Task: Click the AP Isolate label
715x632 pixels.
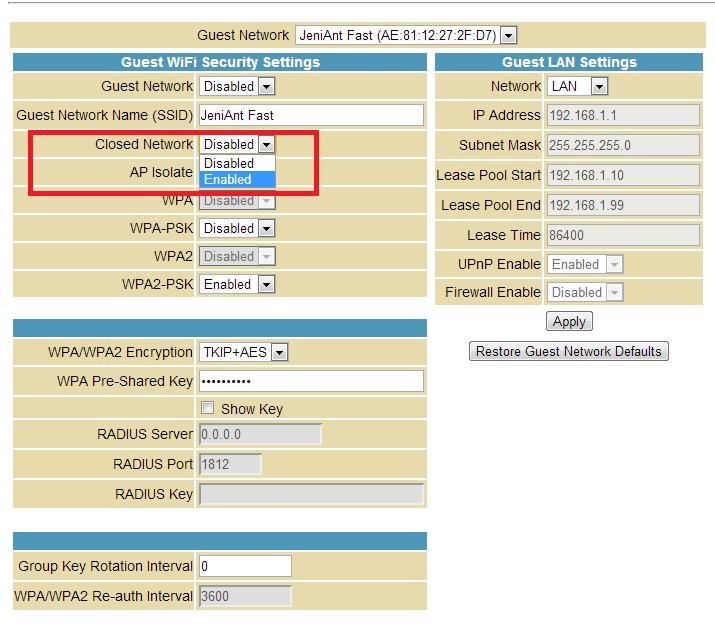Action: point(161,172)
